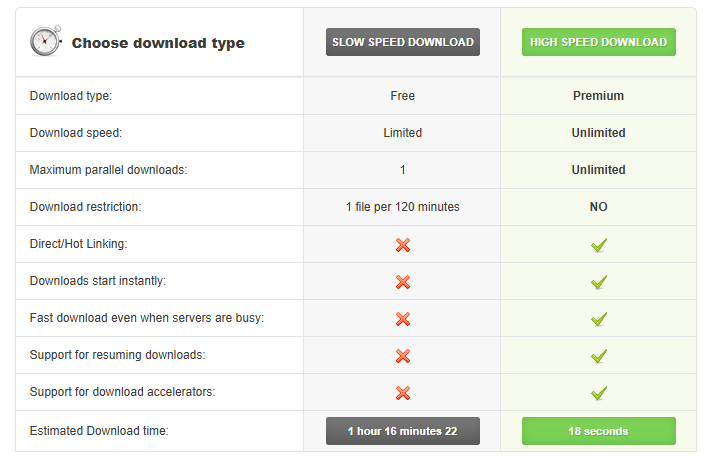Select the '1' parallel downloads value
Screen dimensions: 708x460
point(403,170)
